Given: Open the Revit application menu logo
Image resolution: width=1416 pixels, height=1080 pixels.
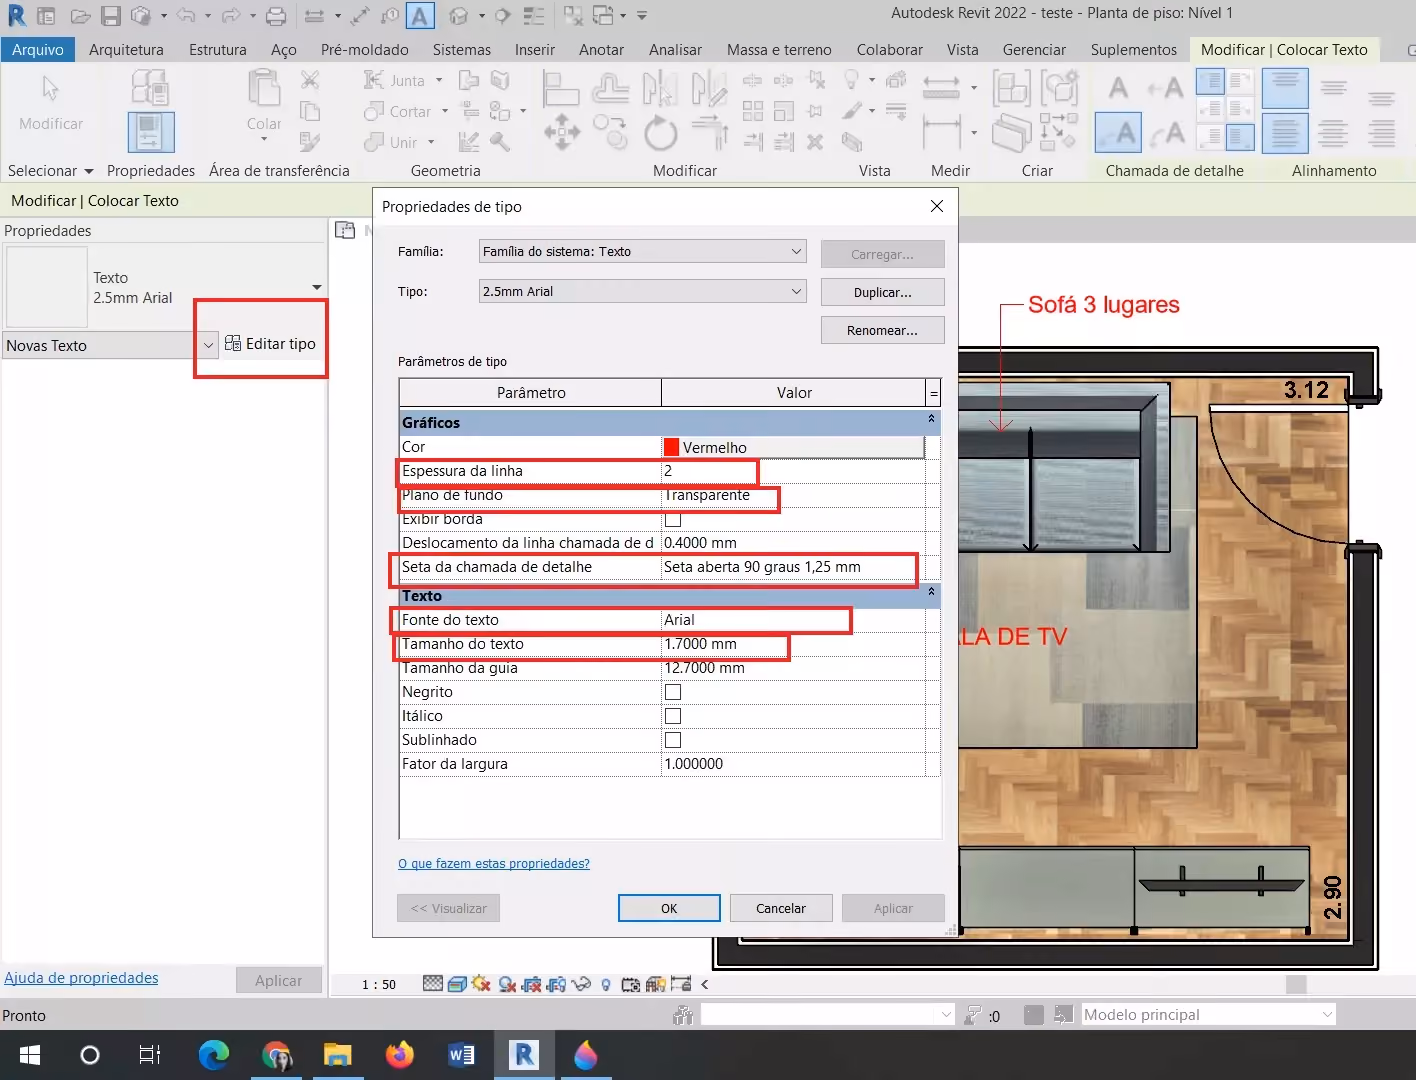Looking at the screenshot, I should pyautogui.click(x=16, y=15).
